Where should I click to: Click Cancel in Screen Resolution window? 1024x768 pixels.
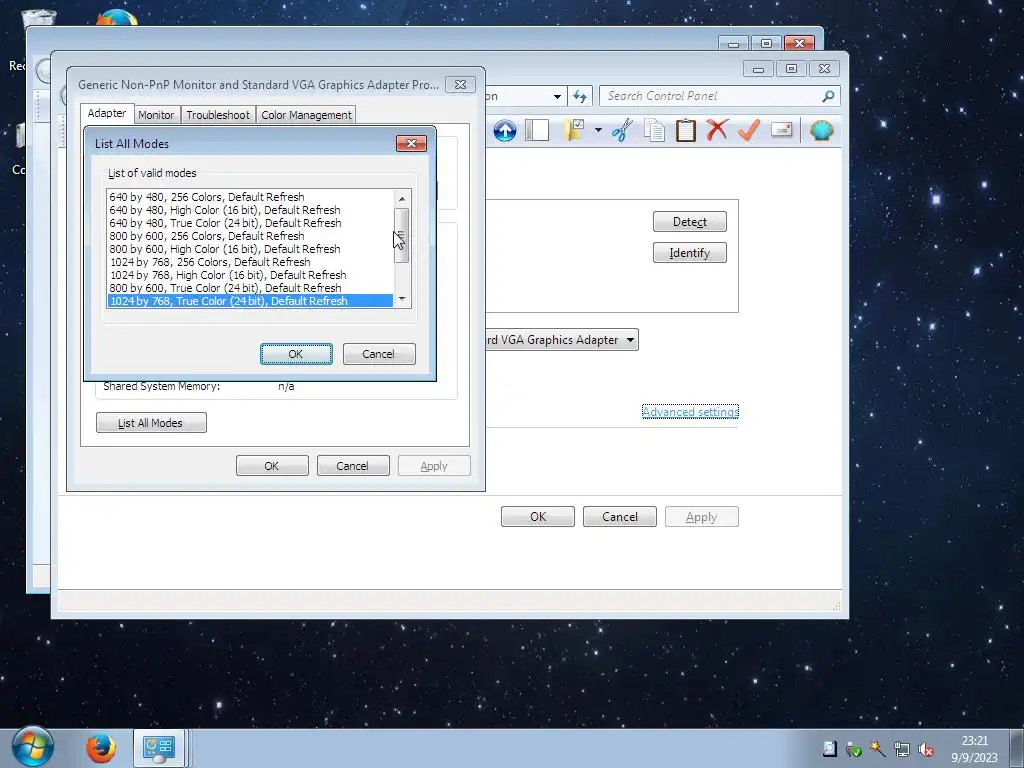[620, 517]
